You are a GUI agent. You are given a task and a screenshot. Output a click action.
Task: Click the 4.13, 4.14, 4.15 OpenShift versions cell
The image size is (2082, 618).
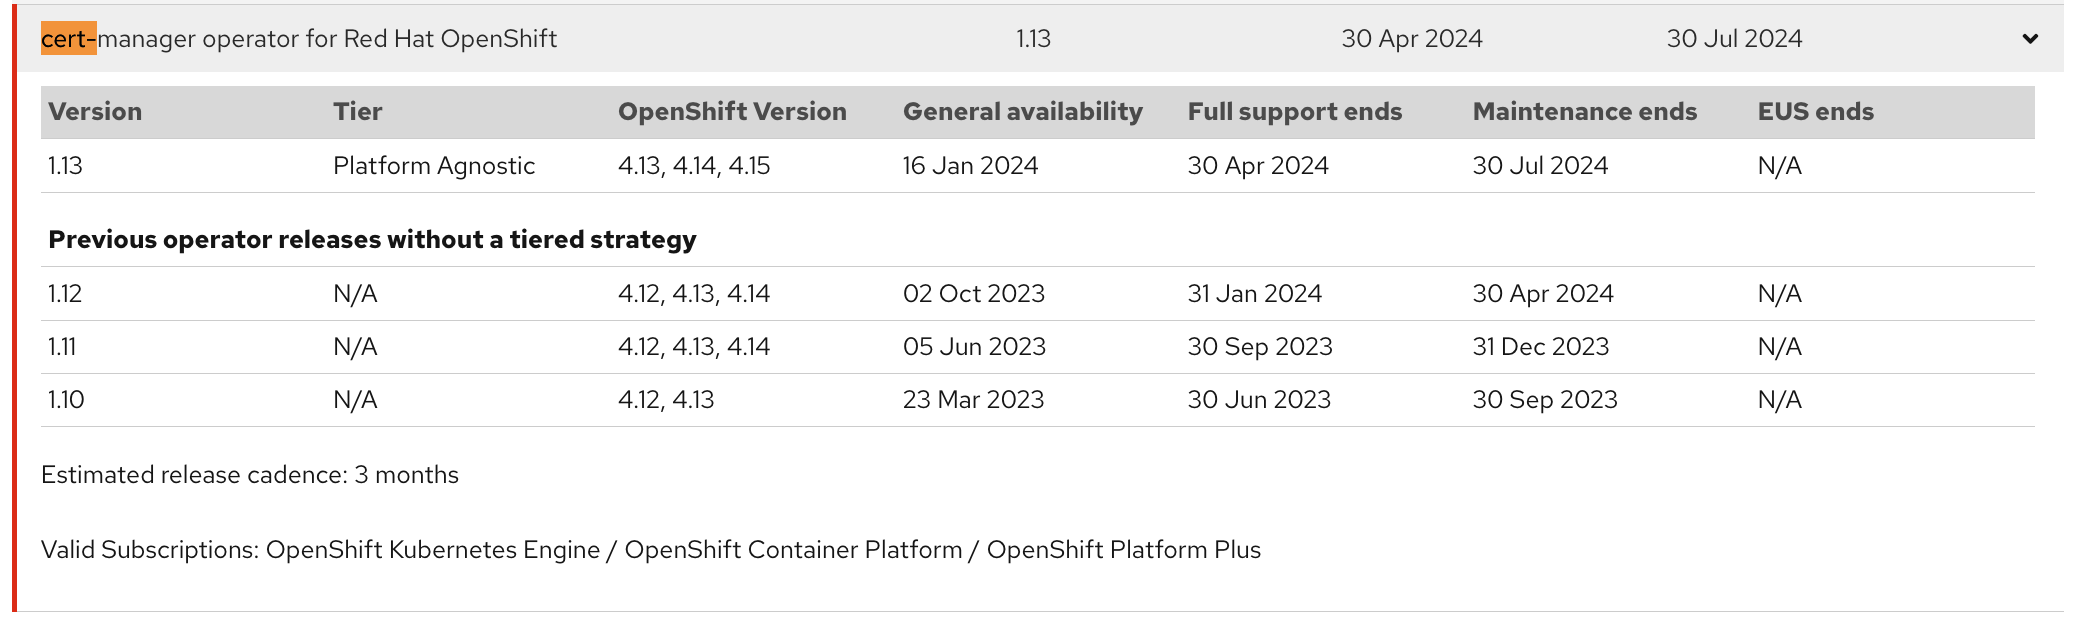693,166
